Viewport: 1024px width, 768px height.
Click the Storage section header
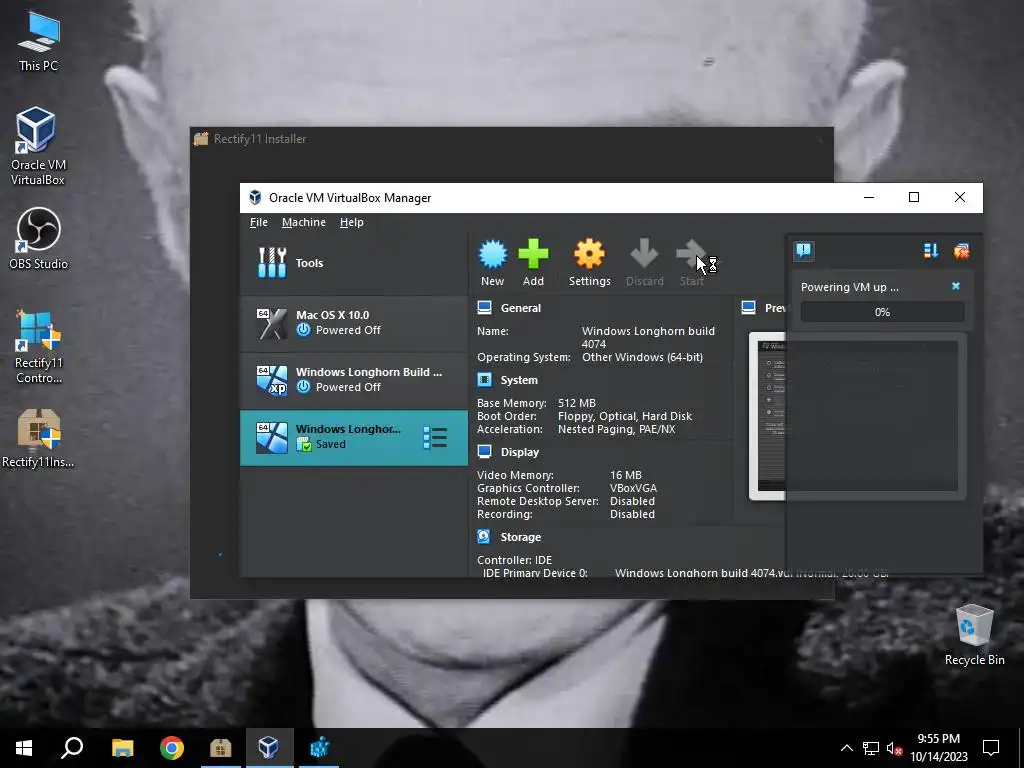click(x=520, y=537)
